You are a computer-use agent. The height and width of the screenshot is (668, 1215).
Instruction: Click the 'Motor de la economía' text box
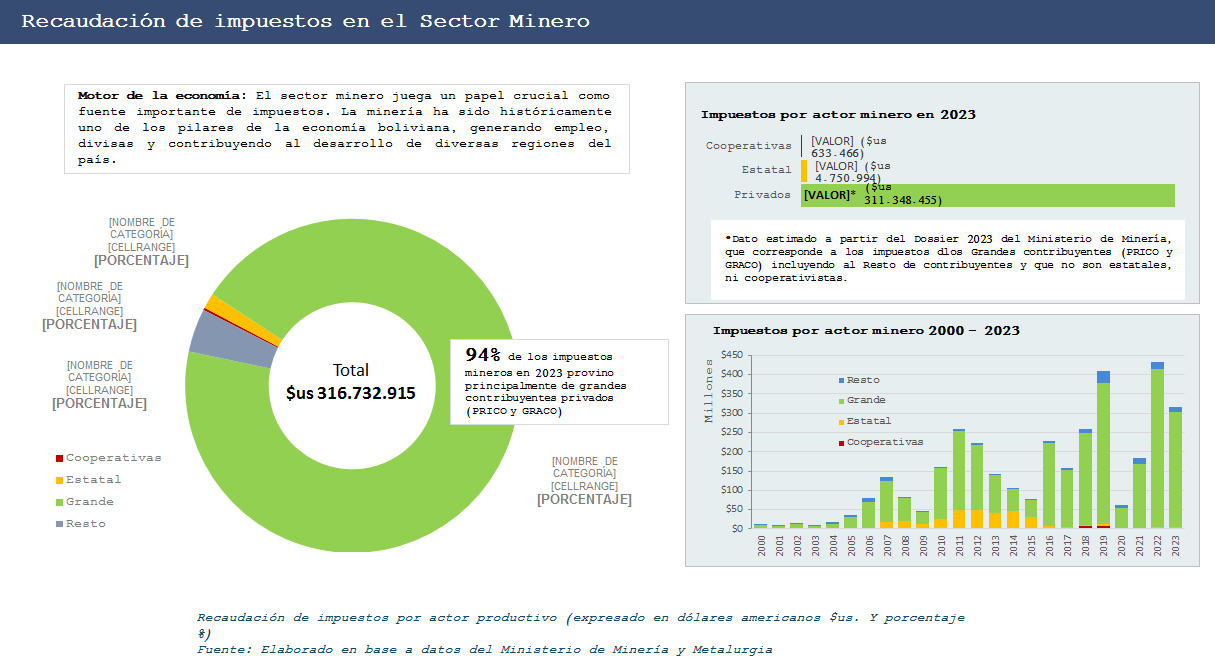(346, 128)
